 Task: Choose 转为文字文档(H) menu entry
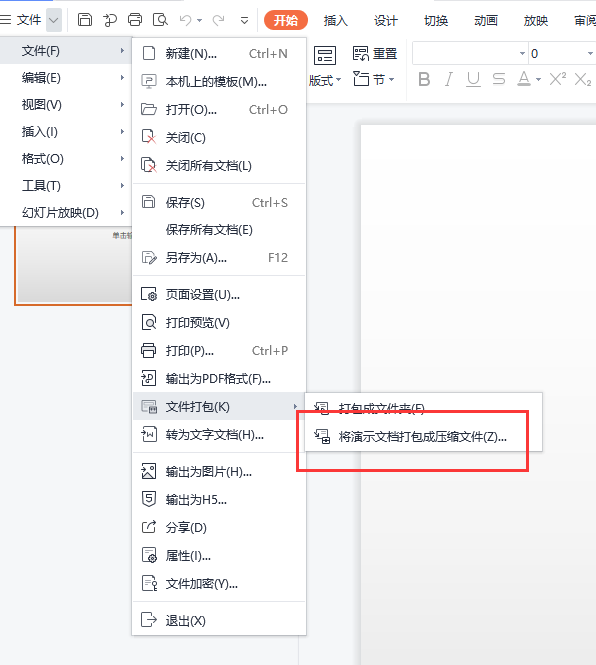(x=219, y=435)
